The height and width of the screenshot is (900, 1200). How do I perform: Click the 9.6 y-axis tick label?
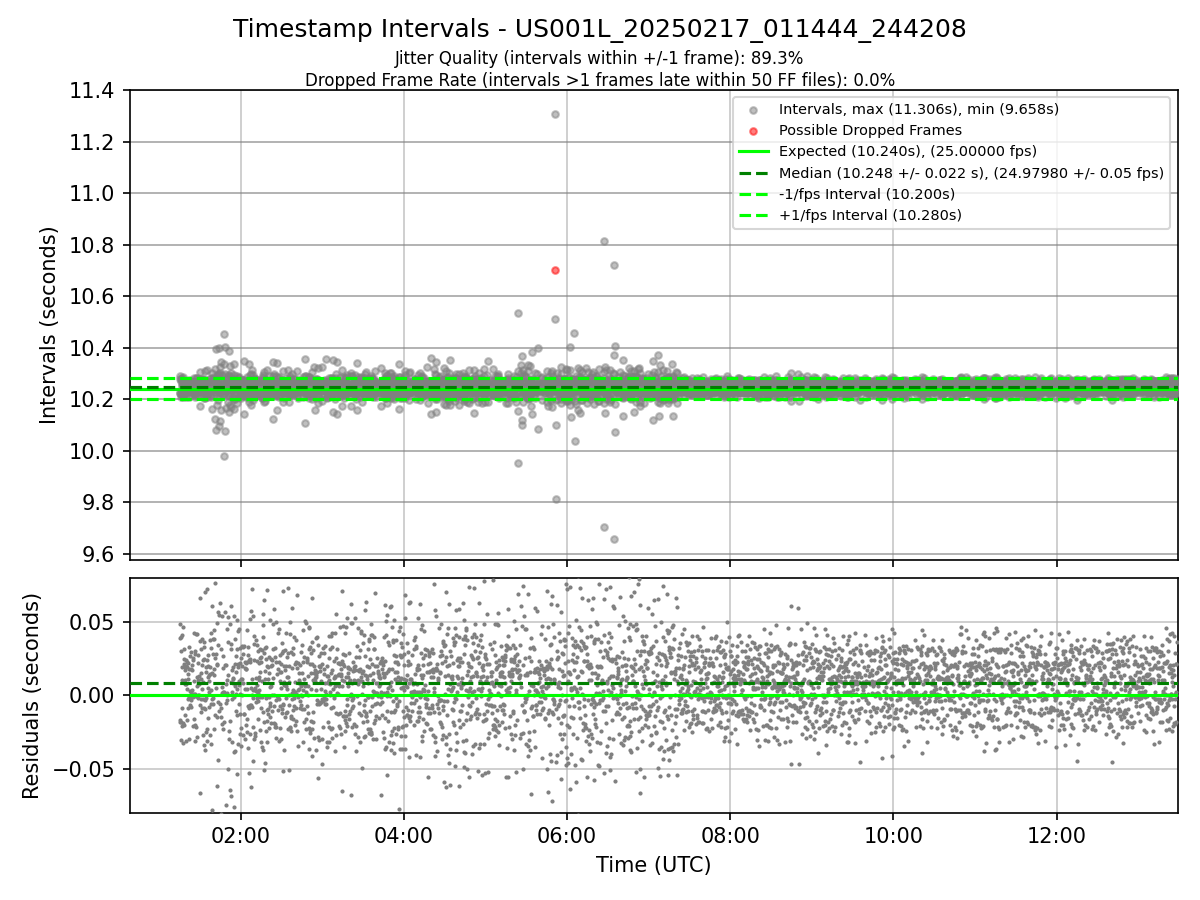98,554
